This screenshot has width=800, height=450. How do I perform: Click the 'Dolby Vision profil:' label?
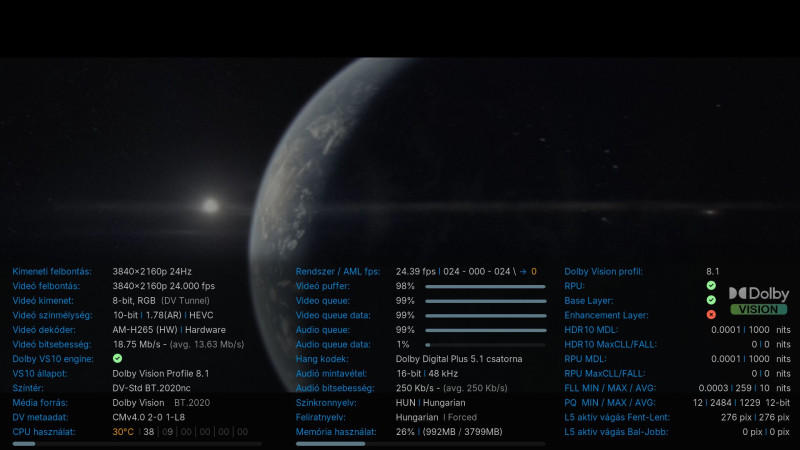604,271
